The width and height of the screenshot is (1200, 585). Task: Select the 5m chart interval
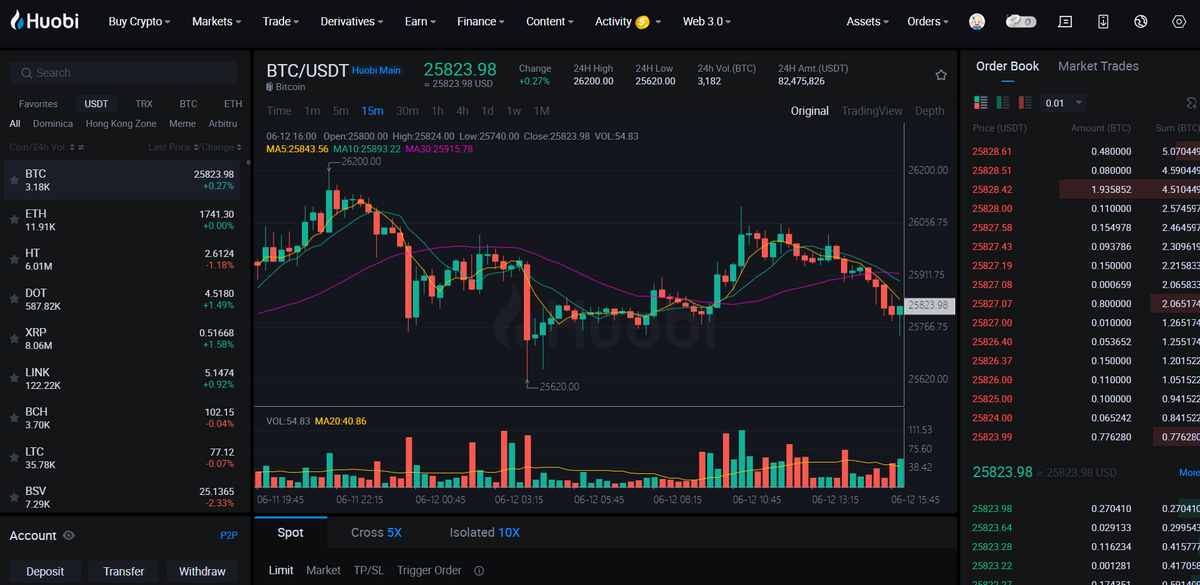(341, 111)
